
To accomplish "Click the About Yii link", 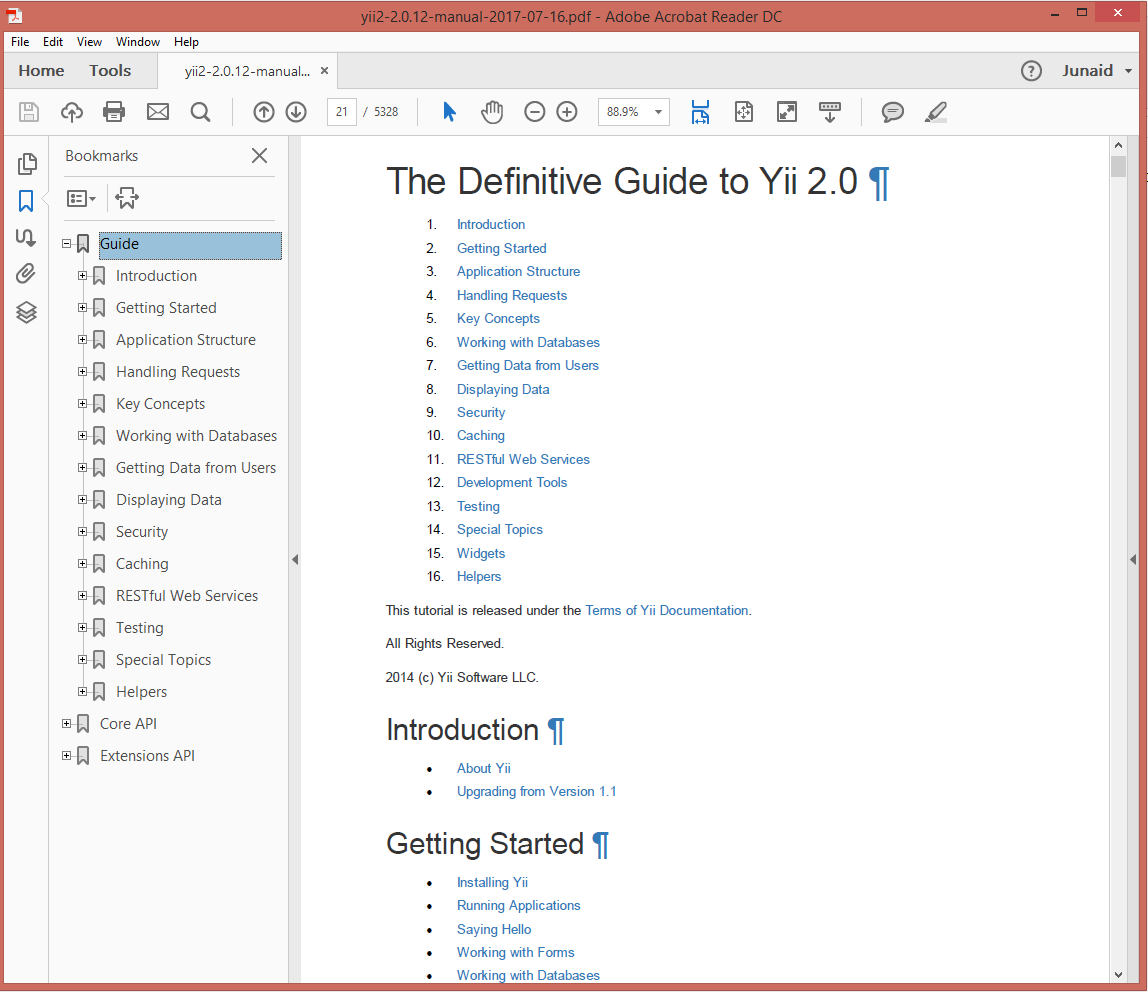I will click(484, 769).
